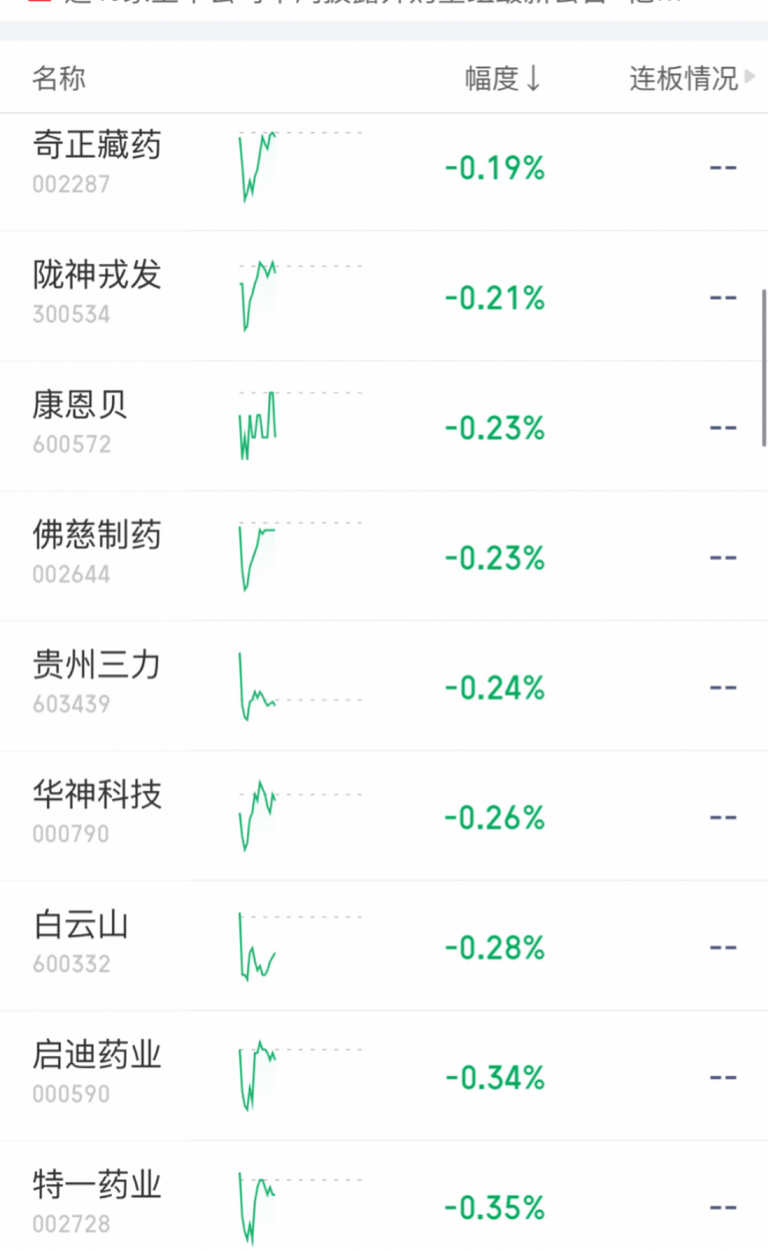Open 康恩贝 mini trend chart

300,425
